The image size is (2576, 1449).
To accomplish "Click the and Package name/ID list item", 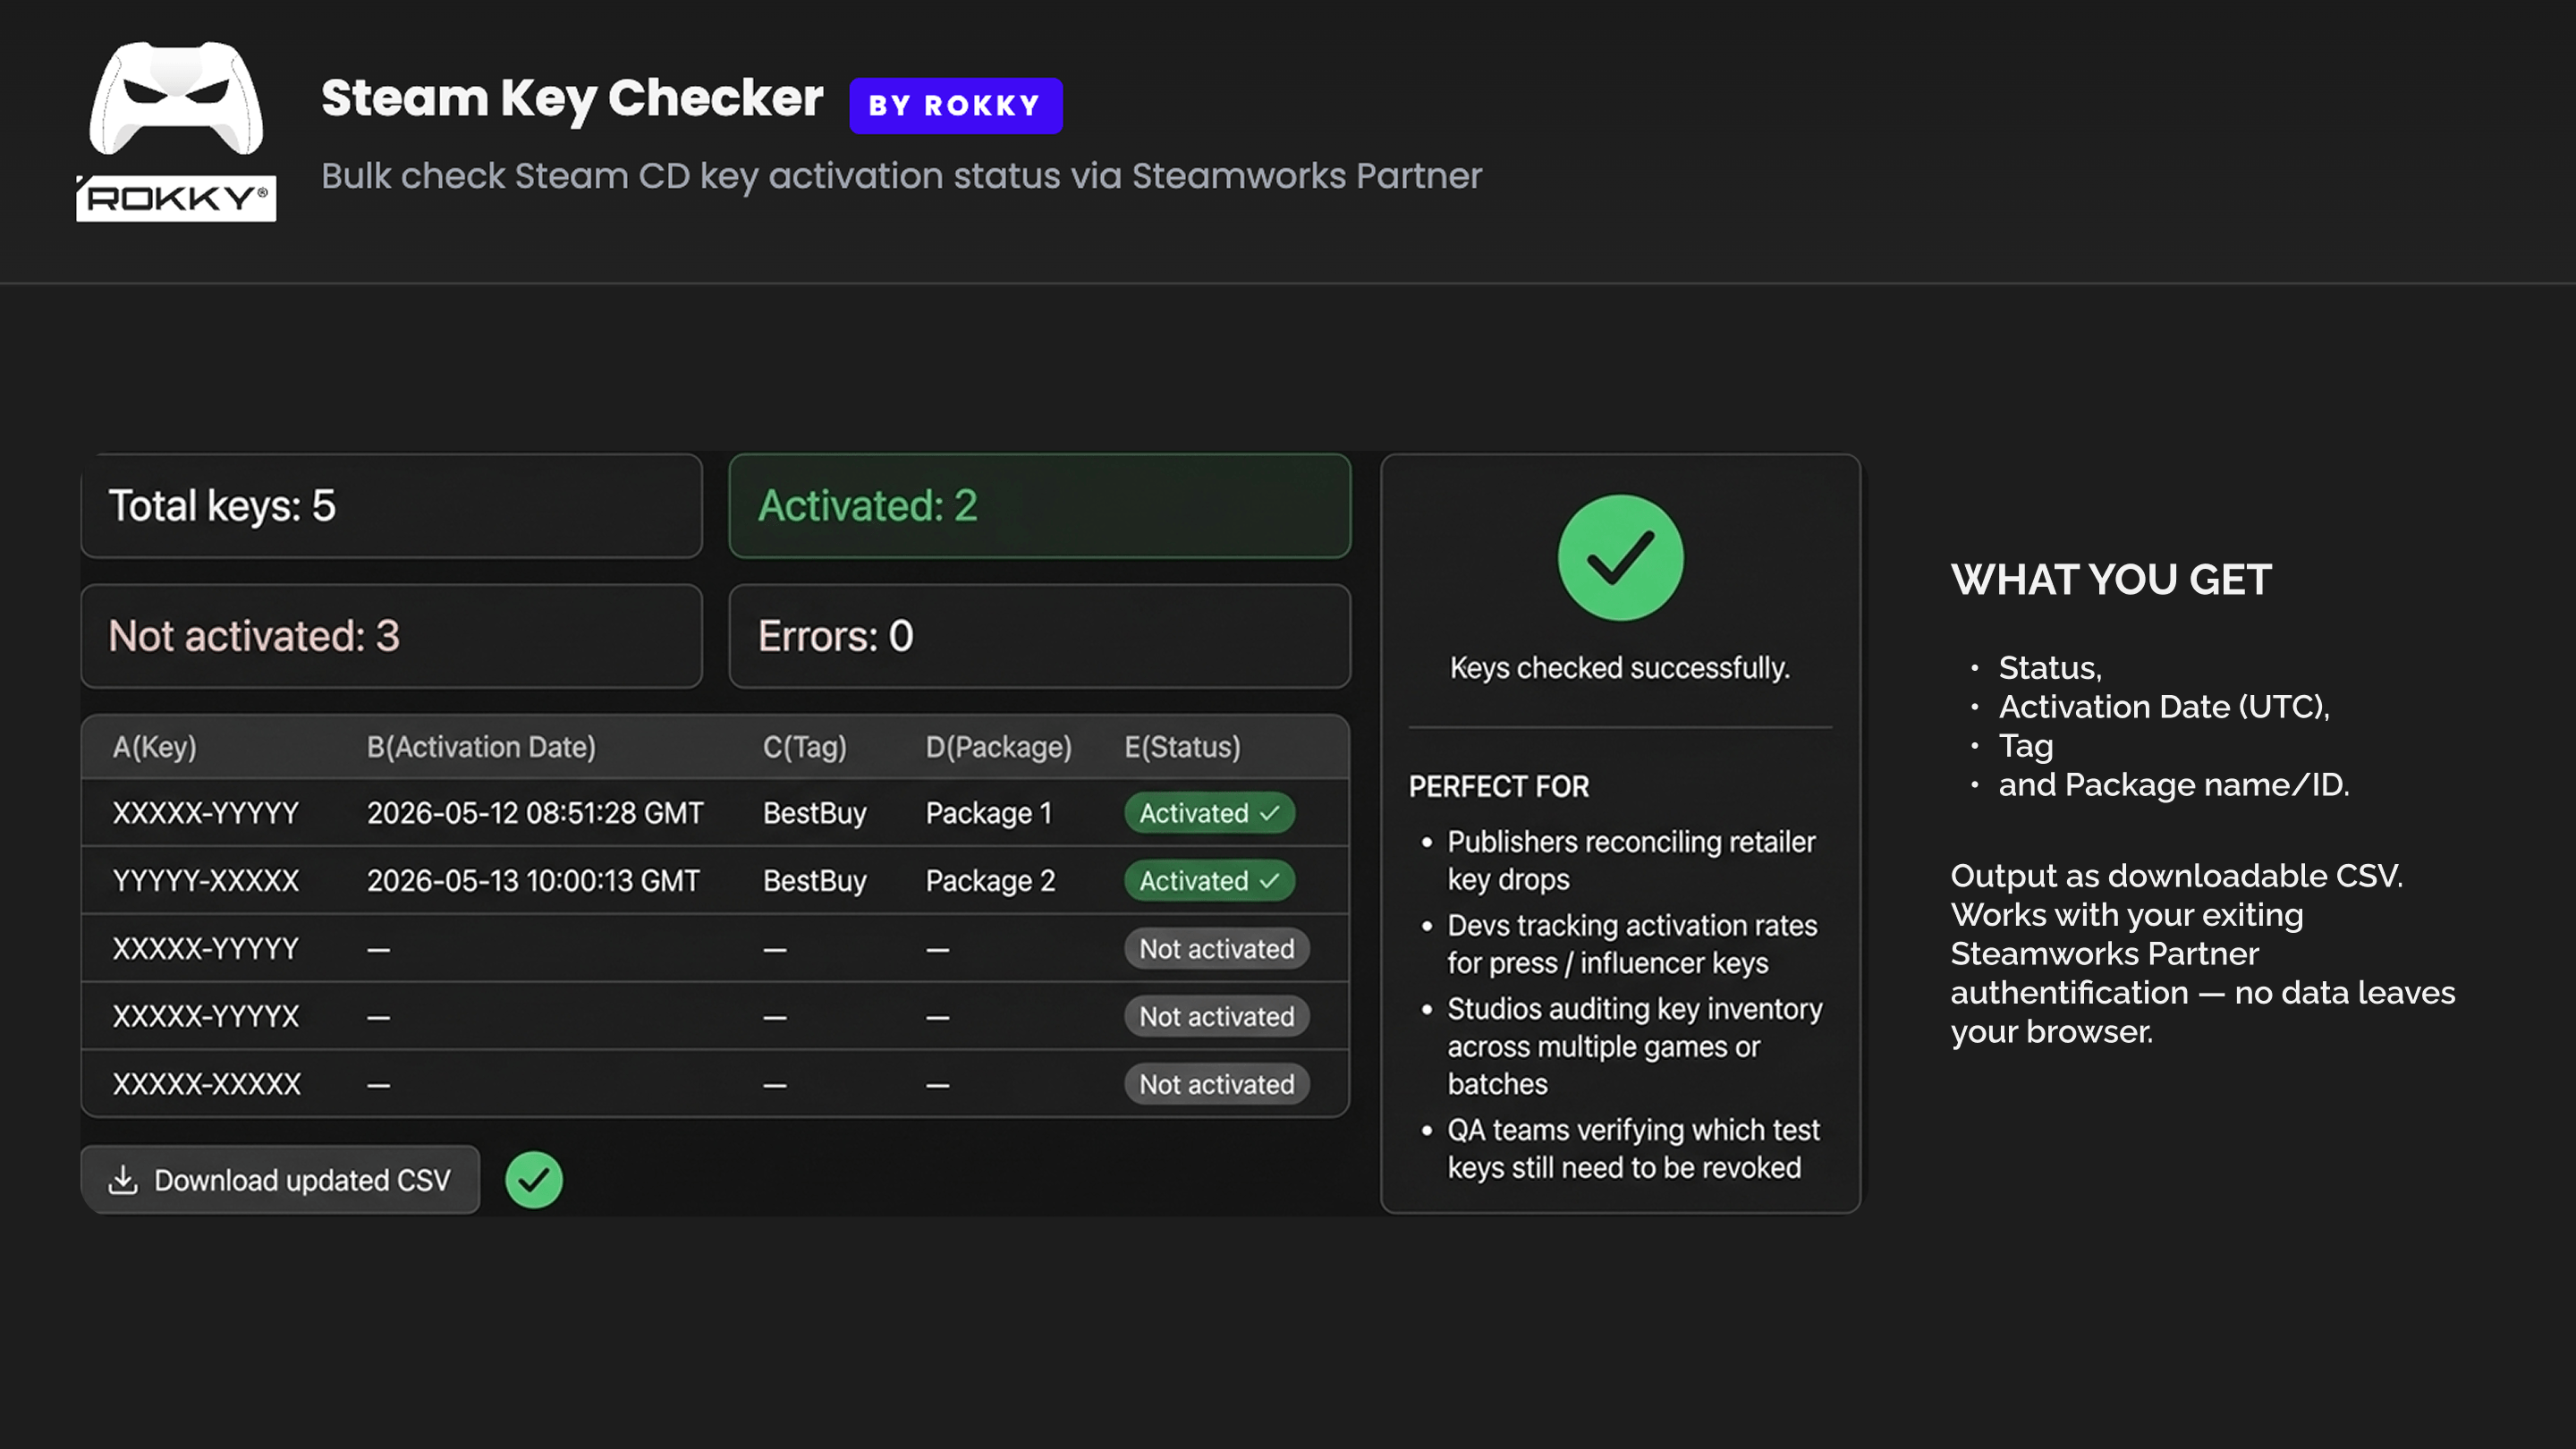I will click(x=2173, y=785).
